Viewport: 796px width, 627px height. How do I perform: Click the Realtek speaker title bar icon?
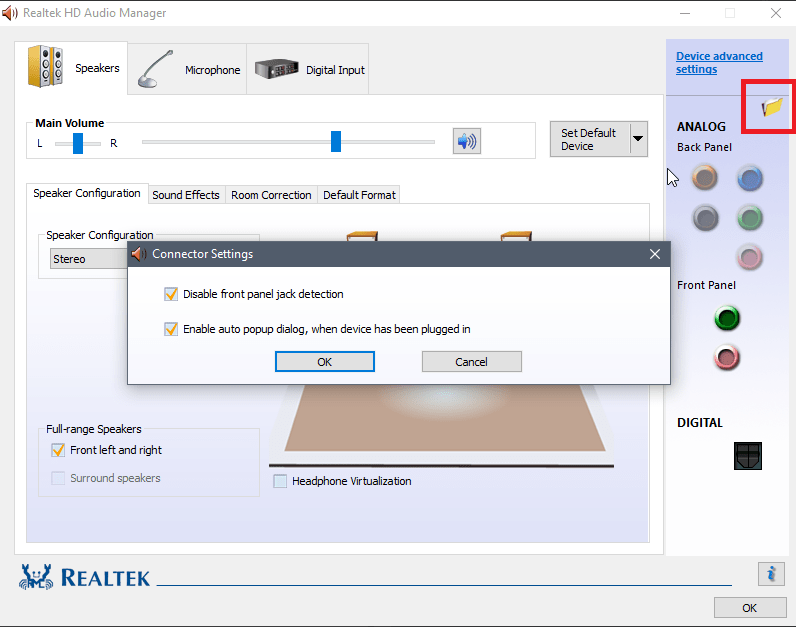[x=10, y=13]
